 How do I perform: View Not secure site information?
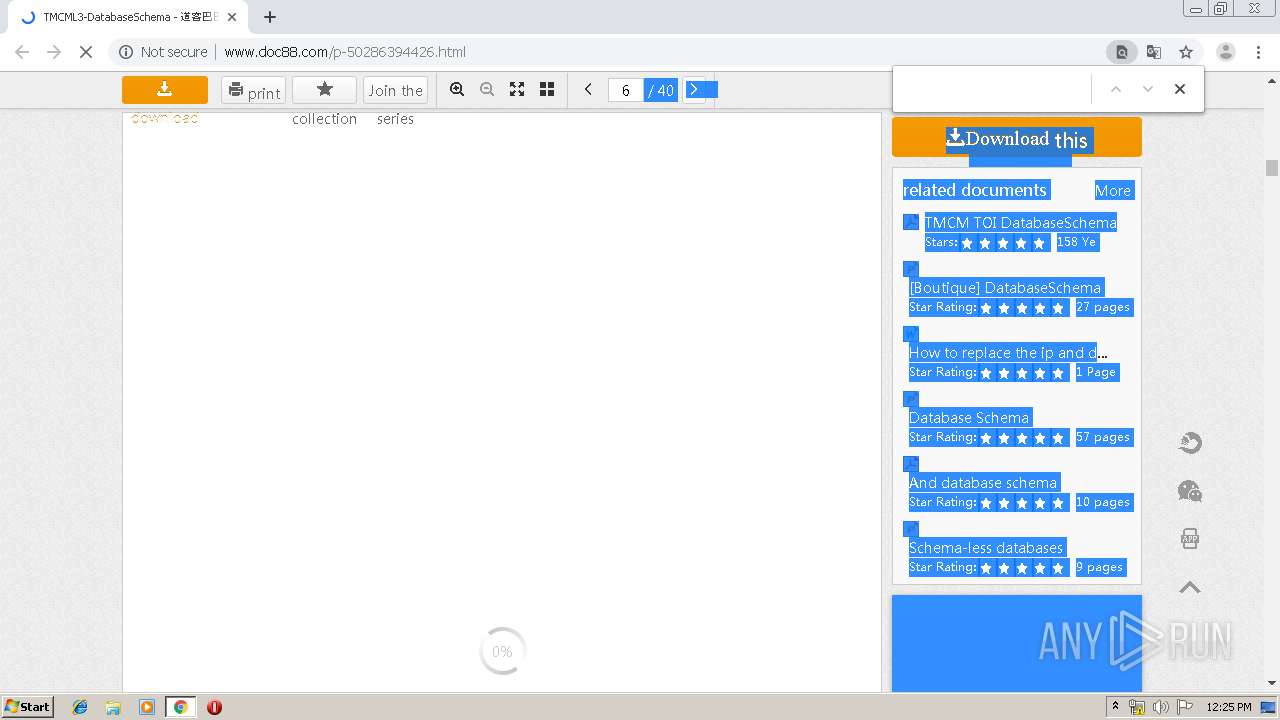164,52
